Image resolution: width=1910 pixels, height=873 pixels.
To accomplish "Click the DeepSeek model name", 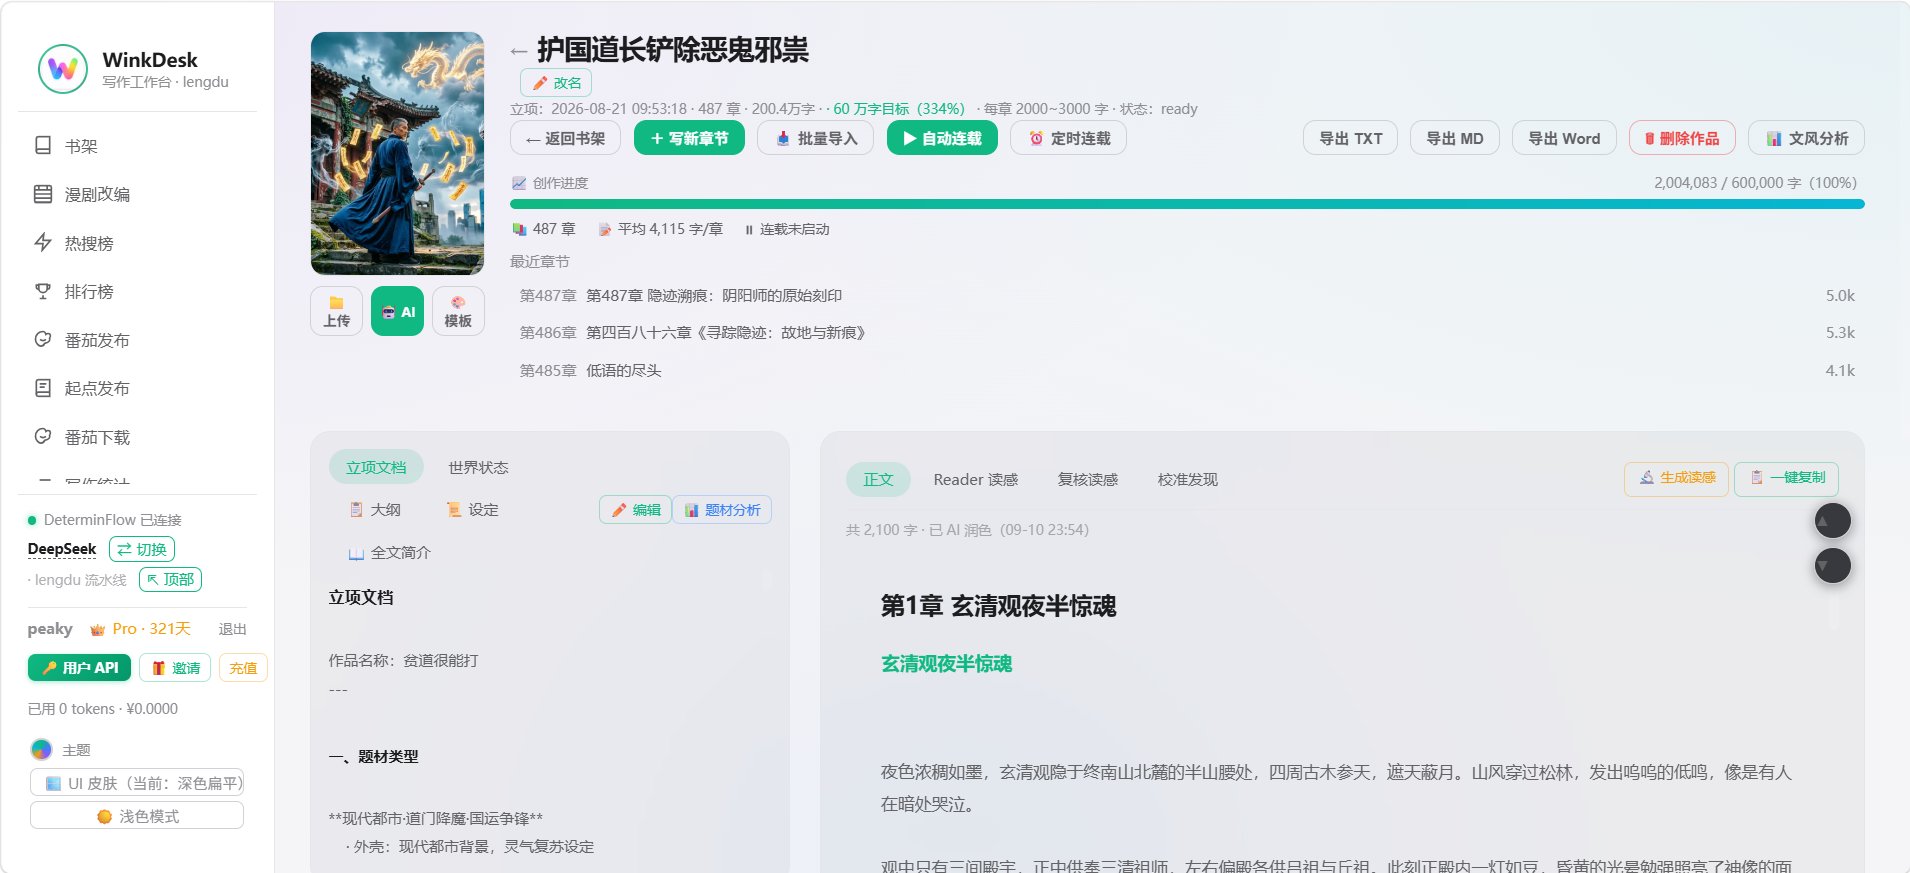I will pyautogui.click(x=62, y=549).
